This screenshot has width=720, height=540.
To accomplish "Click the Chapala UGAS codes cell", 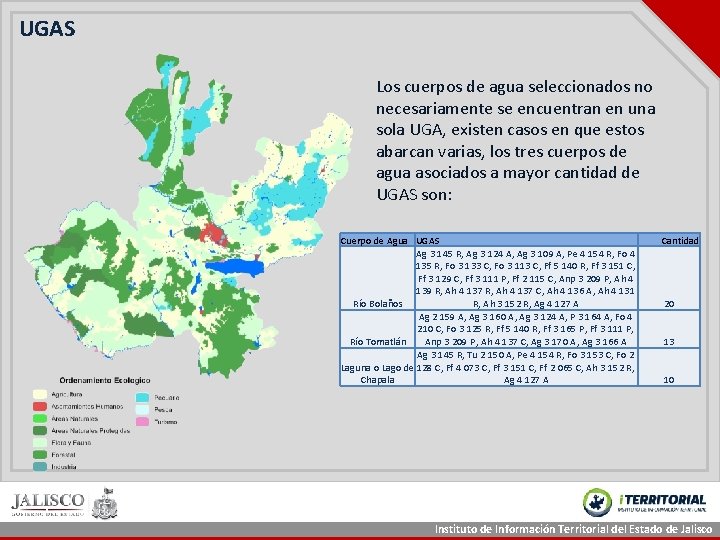I will tap(526, 367).
